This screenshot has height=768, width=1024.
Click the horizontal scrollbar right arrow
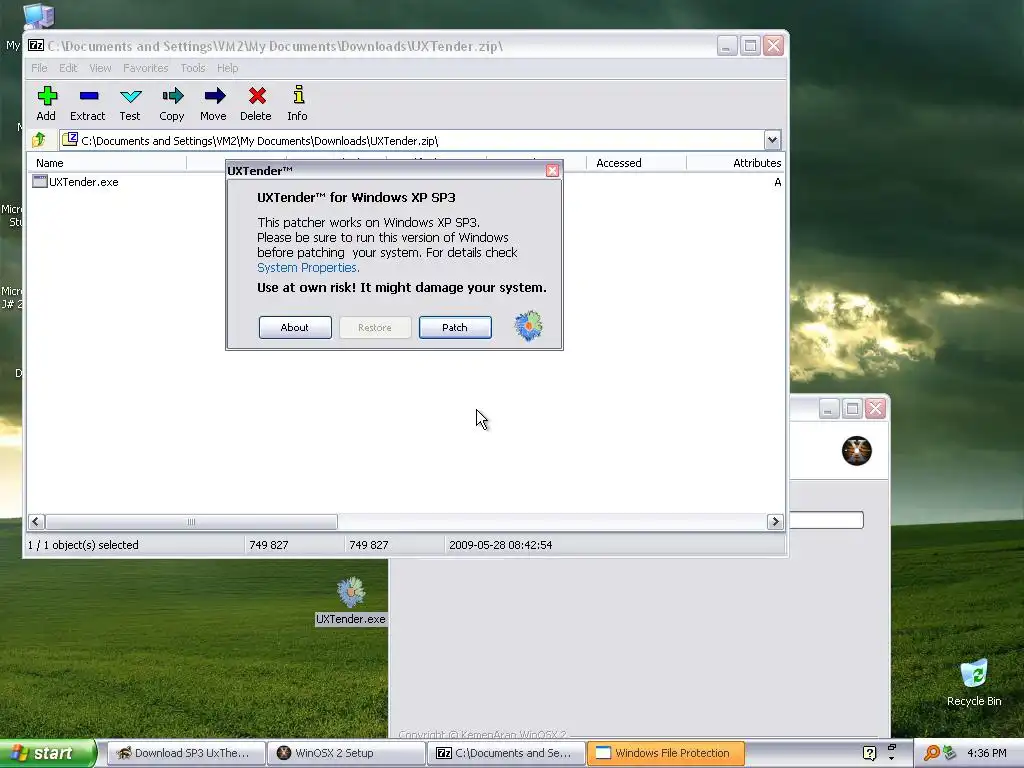775,521
